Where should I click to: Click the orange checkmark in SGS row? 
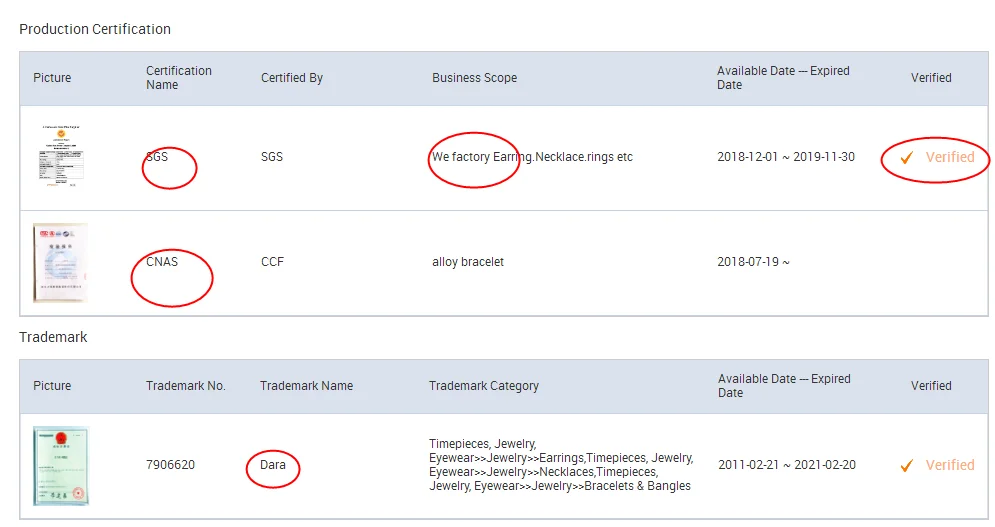907,158
